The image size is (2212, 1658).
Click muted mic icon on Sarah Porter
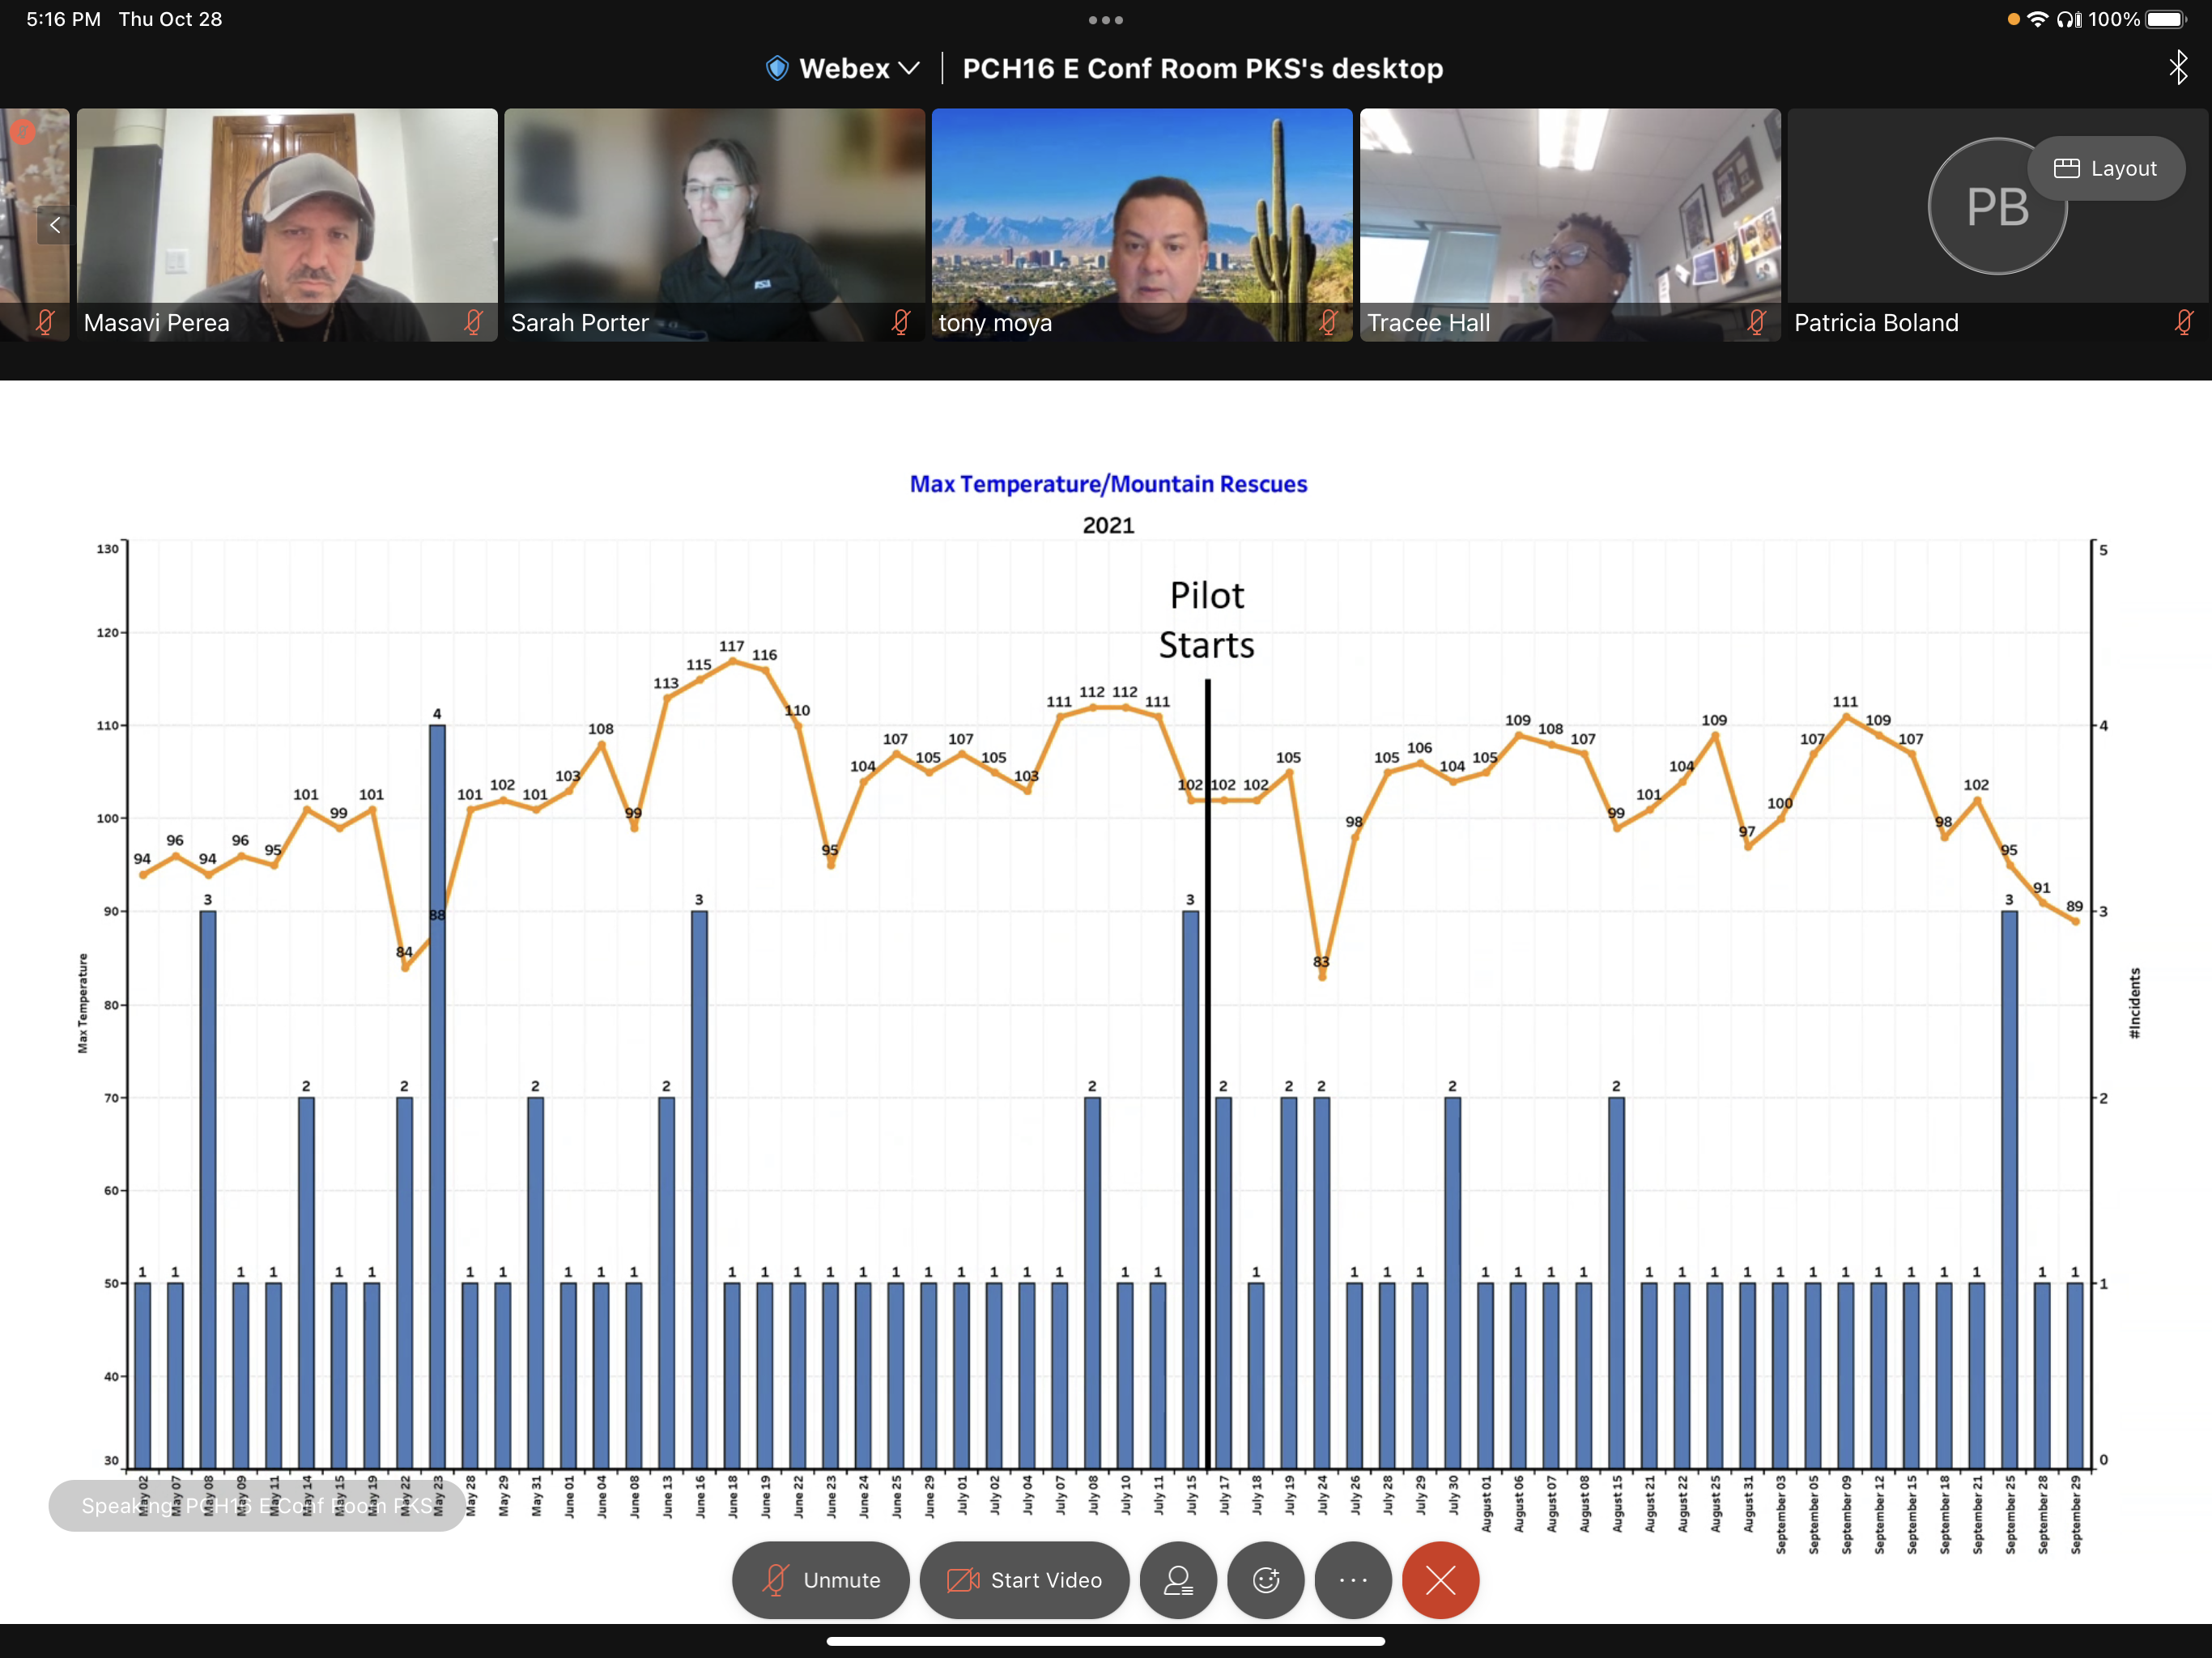pyautogui.click(x=900, y=322)
